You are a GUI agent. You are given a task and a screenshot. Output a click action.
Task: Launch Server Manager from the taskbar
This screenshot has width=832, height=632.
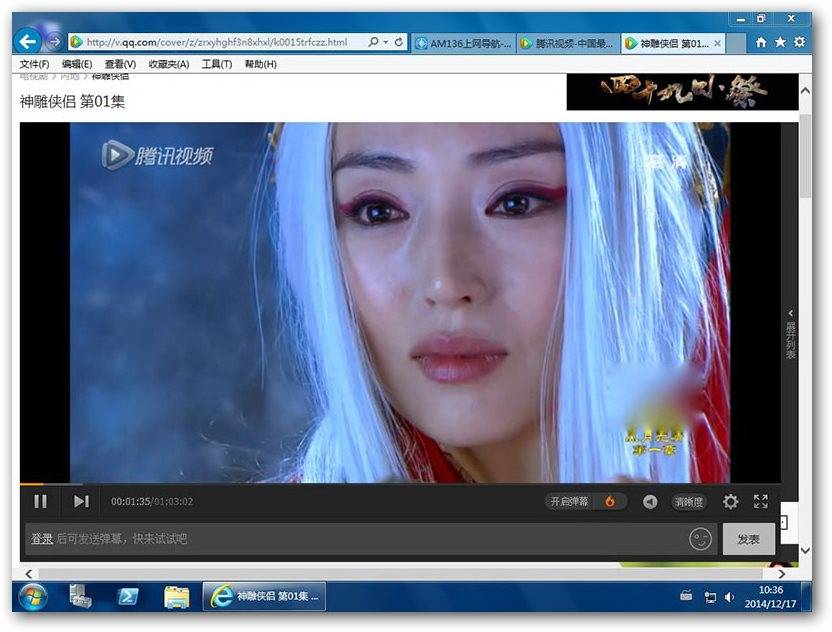click(x=81, y=596)
